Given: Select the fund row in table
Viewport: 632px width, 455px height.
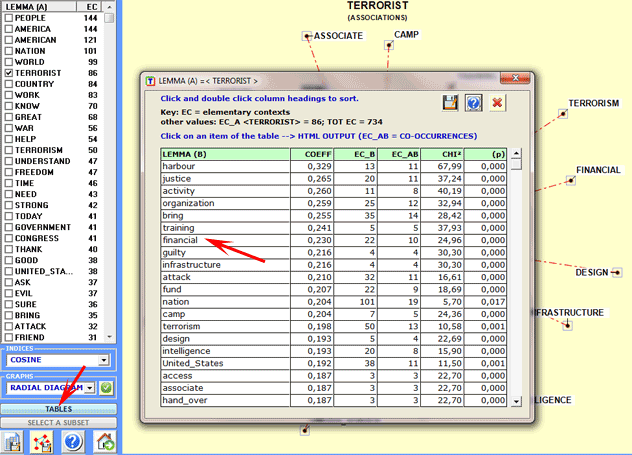Looking at the screenshot, I should tap(334, 289).
